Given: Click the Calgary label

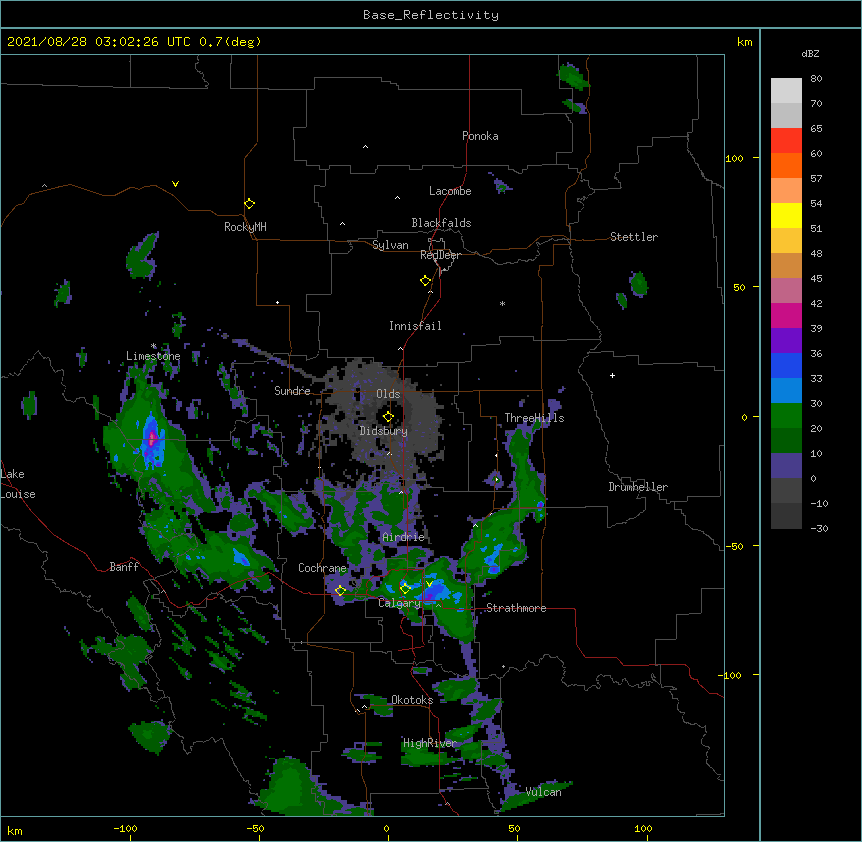Looking at the screenshot, I should [x=400, y=603].
